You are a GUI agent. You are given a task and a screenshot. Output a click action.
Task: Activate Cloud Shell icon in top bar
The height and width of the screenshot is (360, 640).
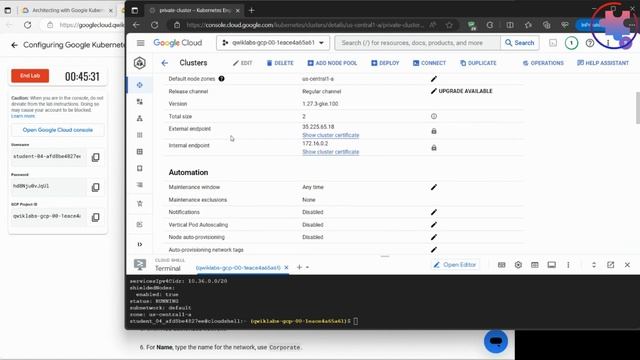(553, 43)
